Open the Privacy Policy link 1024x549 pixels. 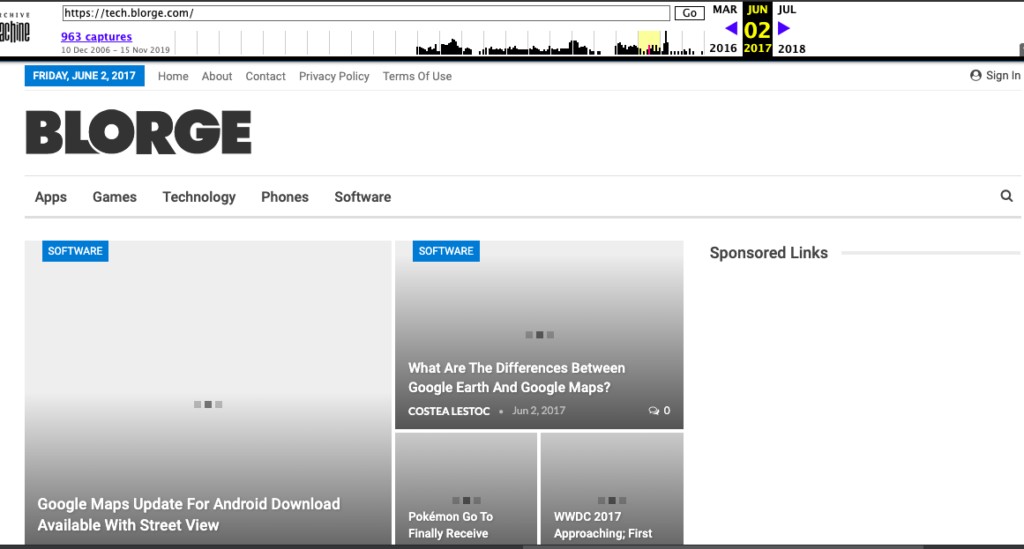(x=334, y=76)
